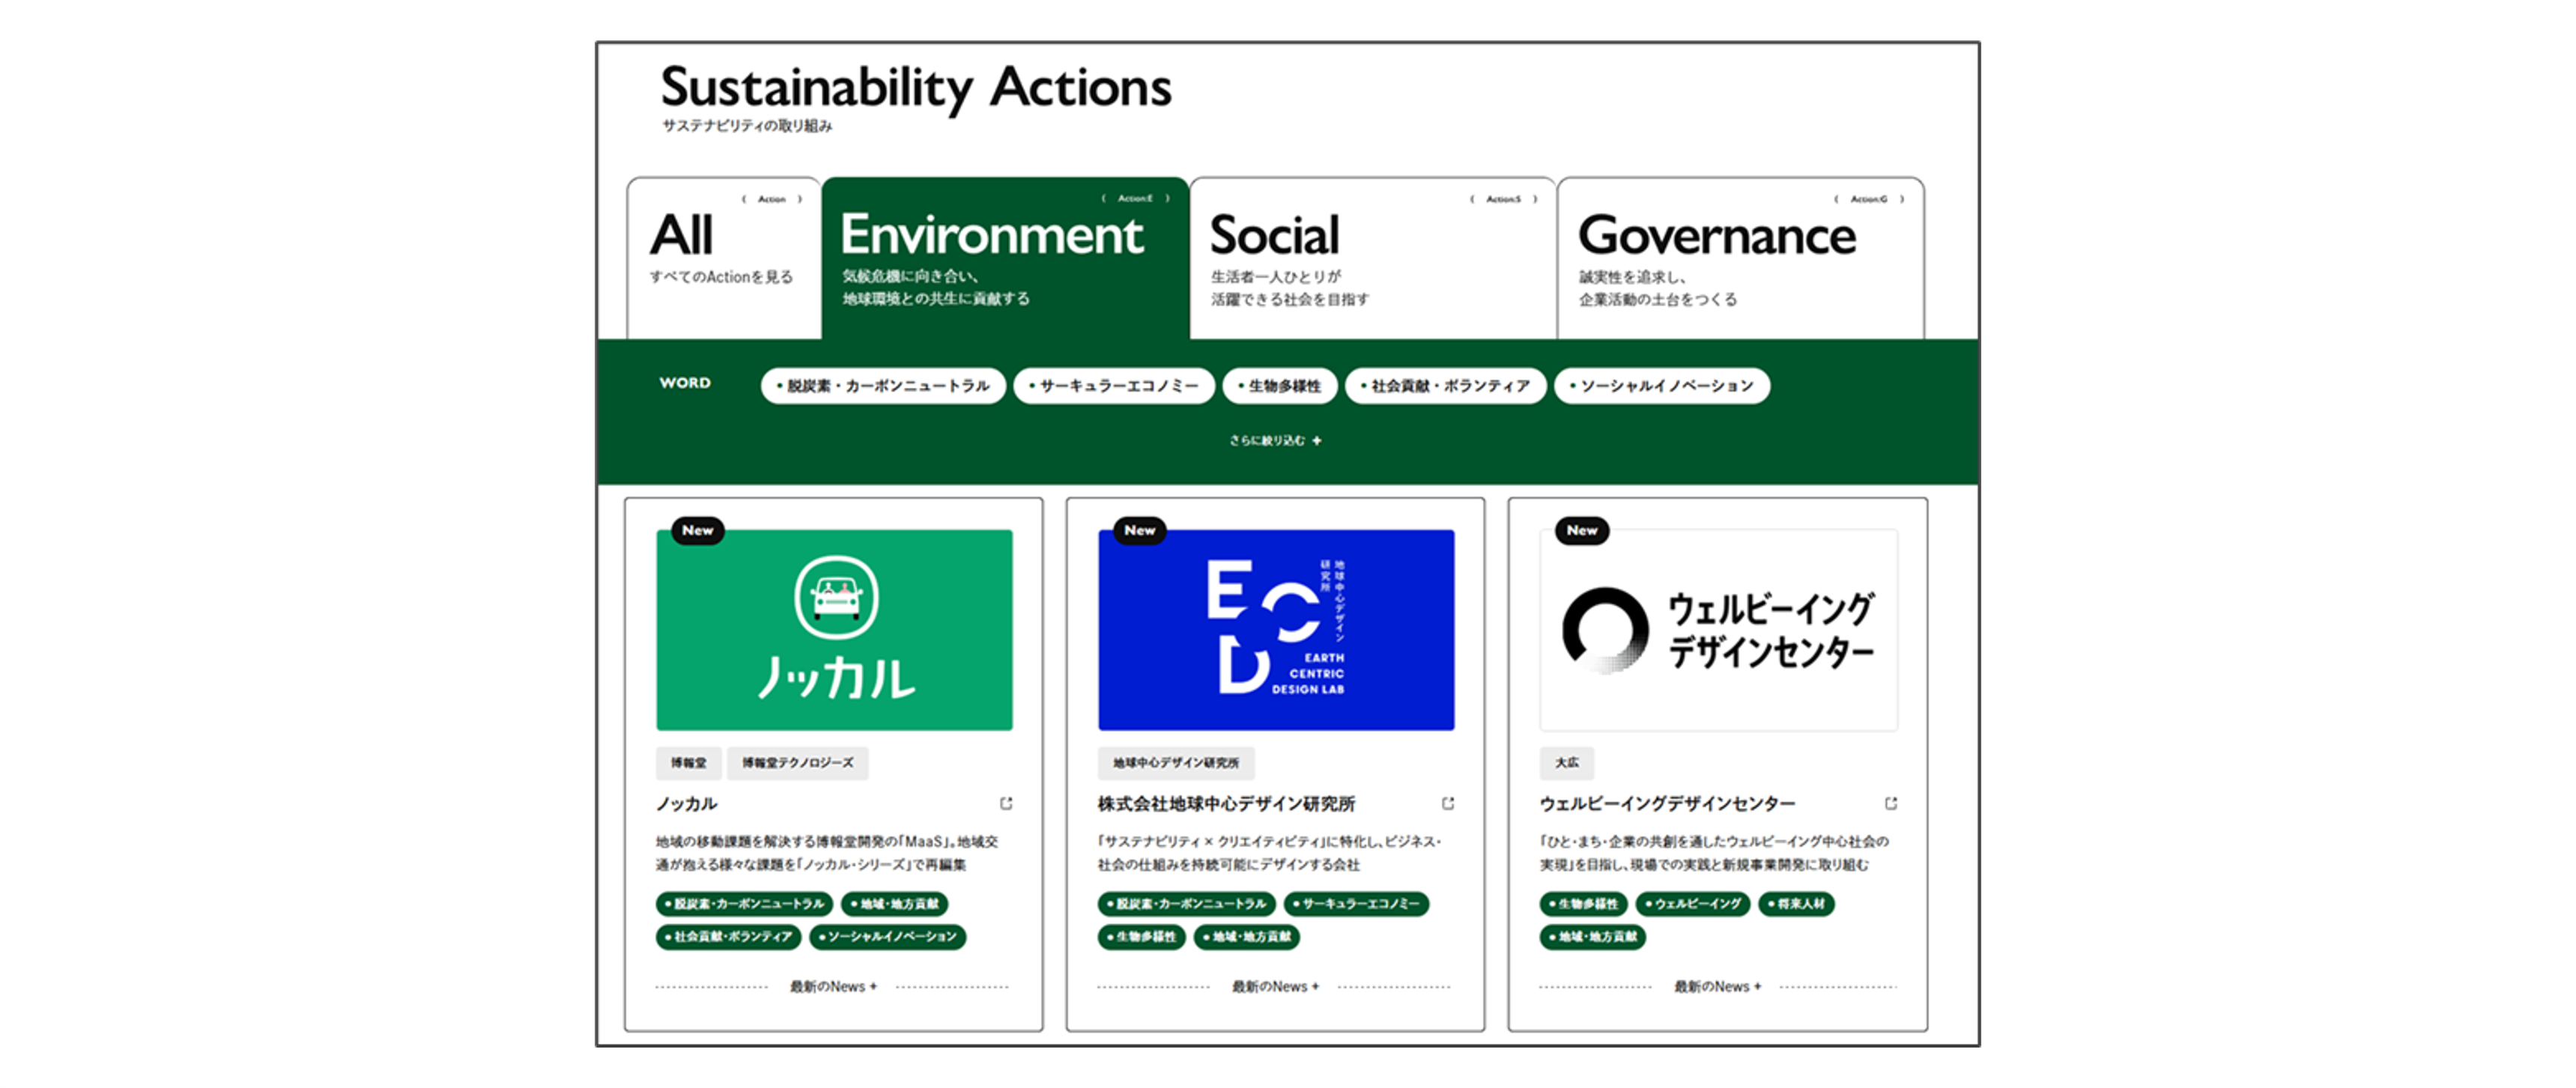Click 博報堂テクノロジーズ company label
The height and width of the screenshot is (1088, 2576).
tap(797, 763)
